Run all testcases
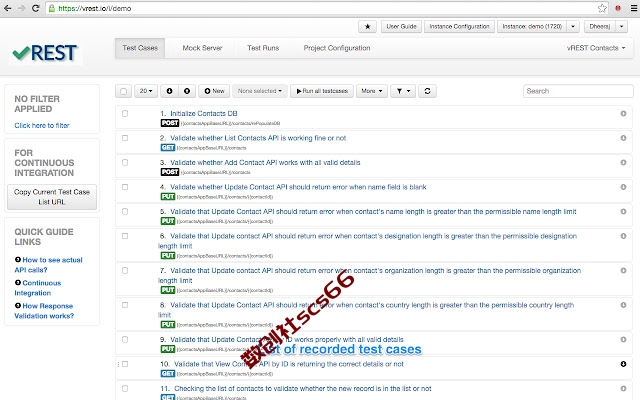The width and height of the screenshot is (640, 400). tap(322, 91)
